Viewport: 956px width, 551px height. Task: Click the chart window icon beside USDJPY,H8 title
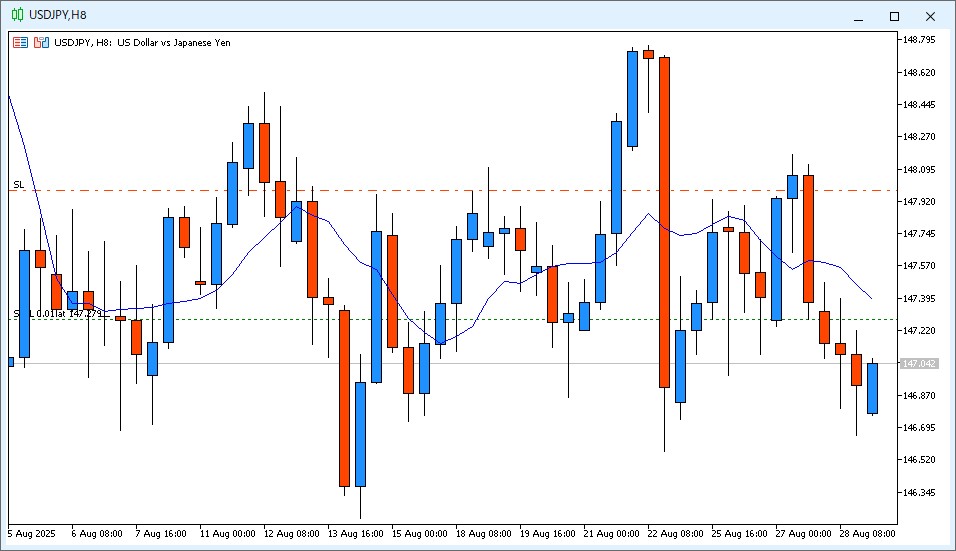[17, 15]
